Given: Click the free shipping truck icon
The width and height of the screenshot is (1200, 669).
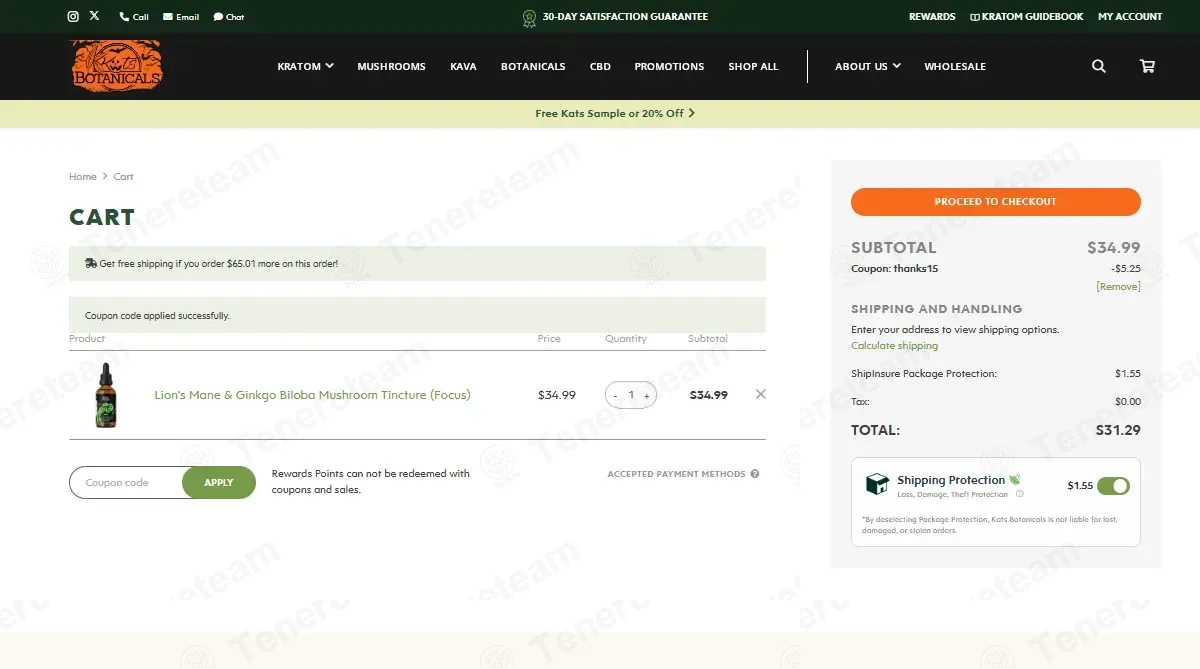Looking at the screenshot, I should (x=91, y=264).
